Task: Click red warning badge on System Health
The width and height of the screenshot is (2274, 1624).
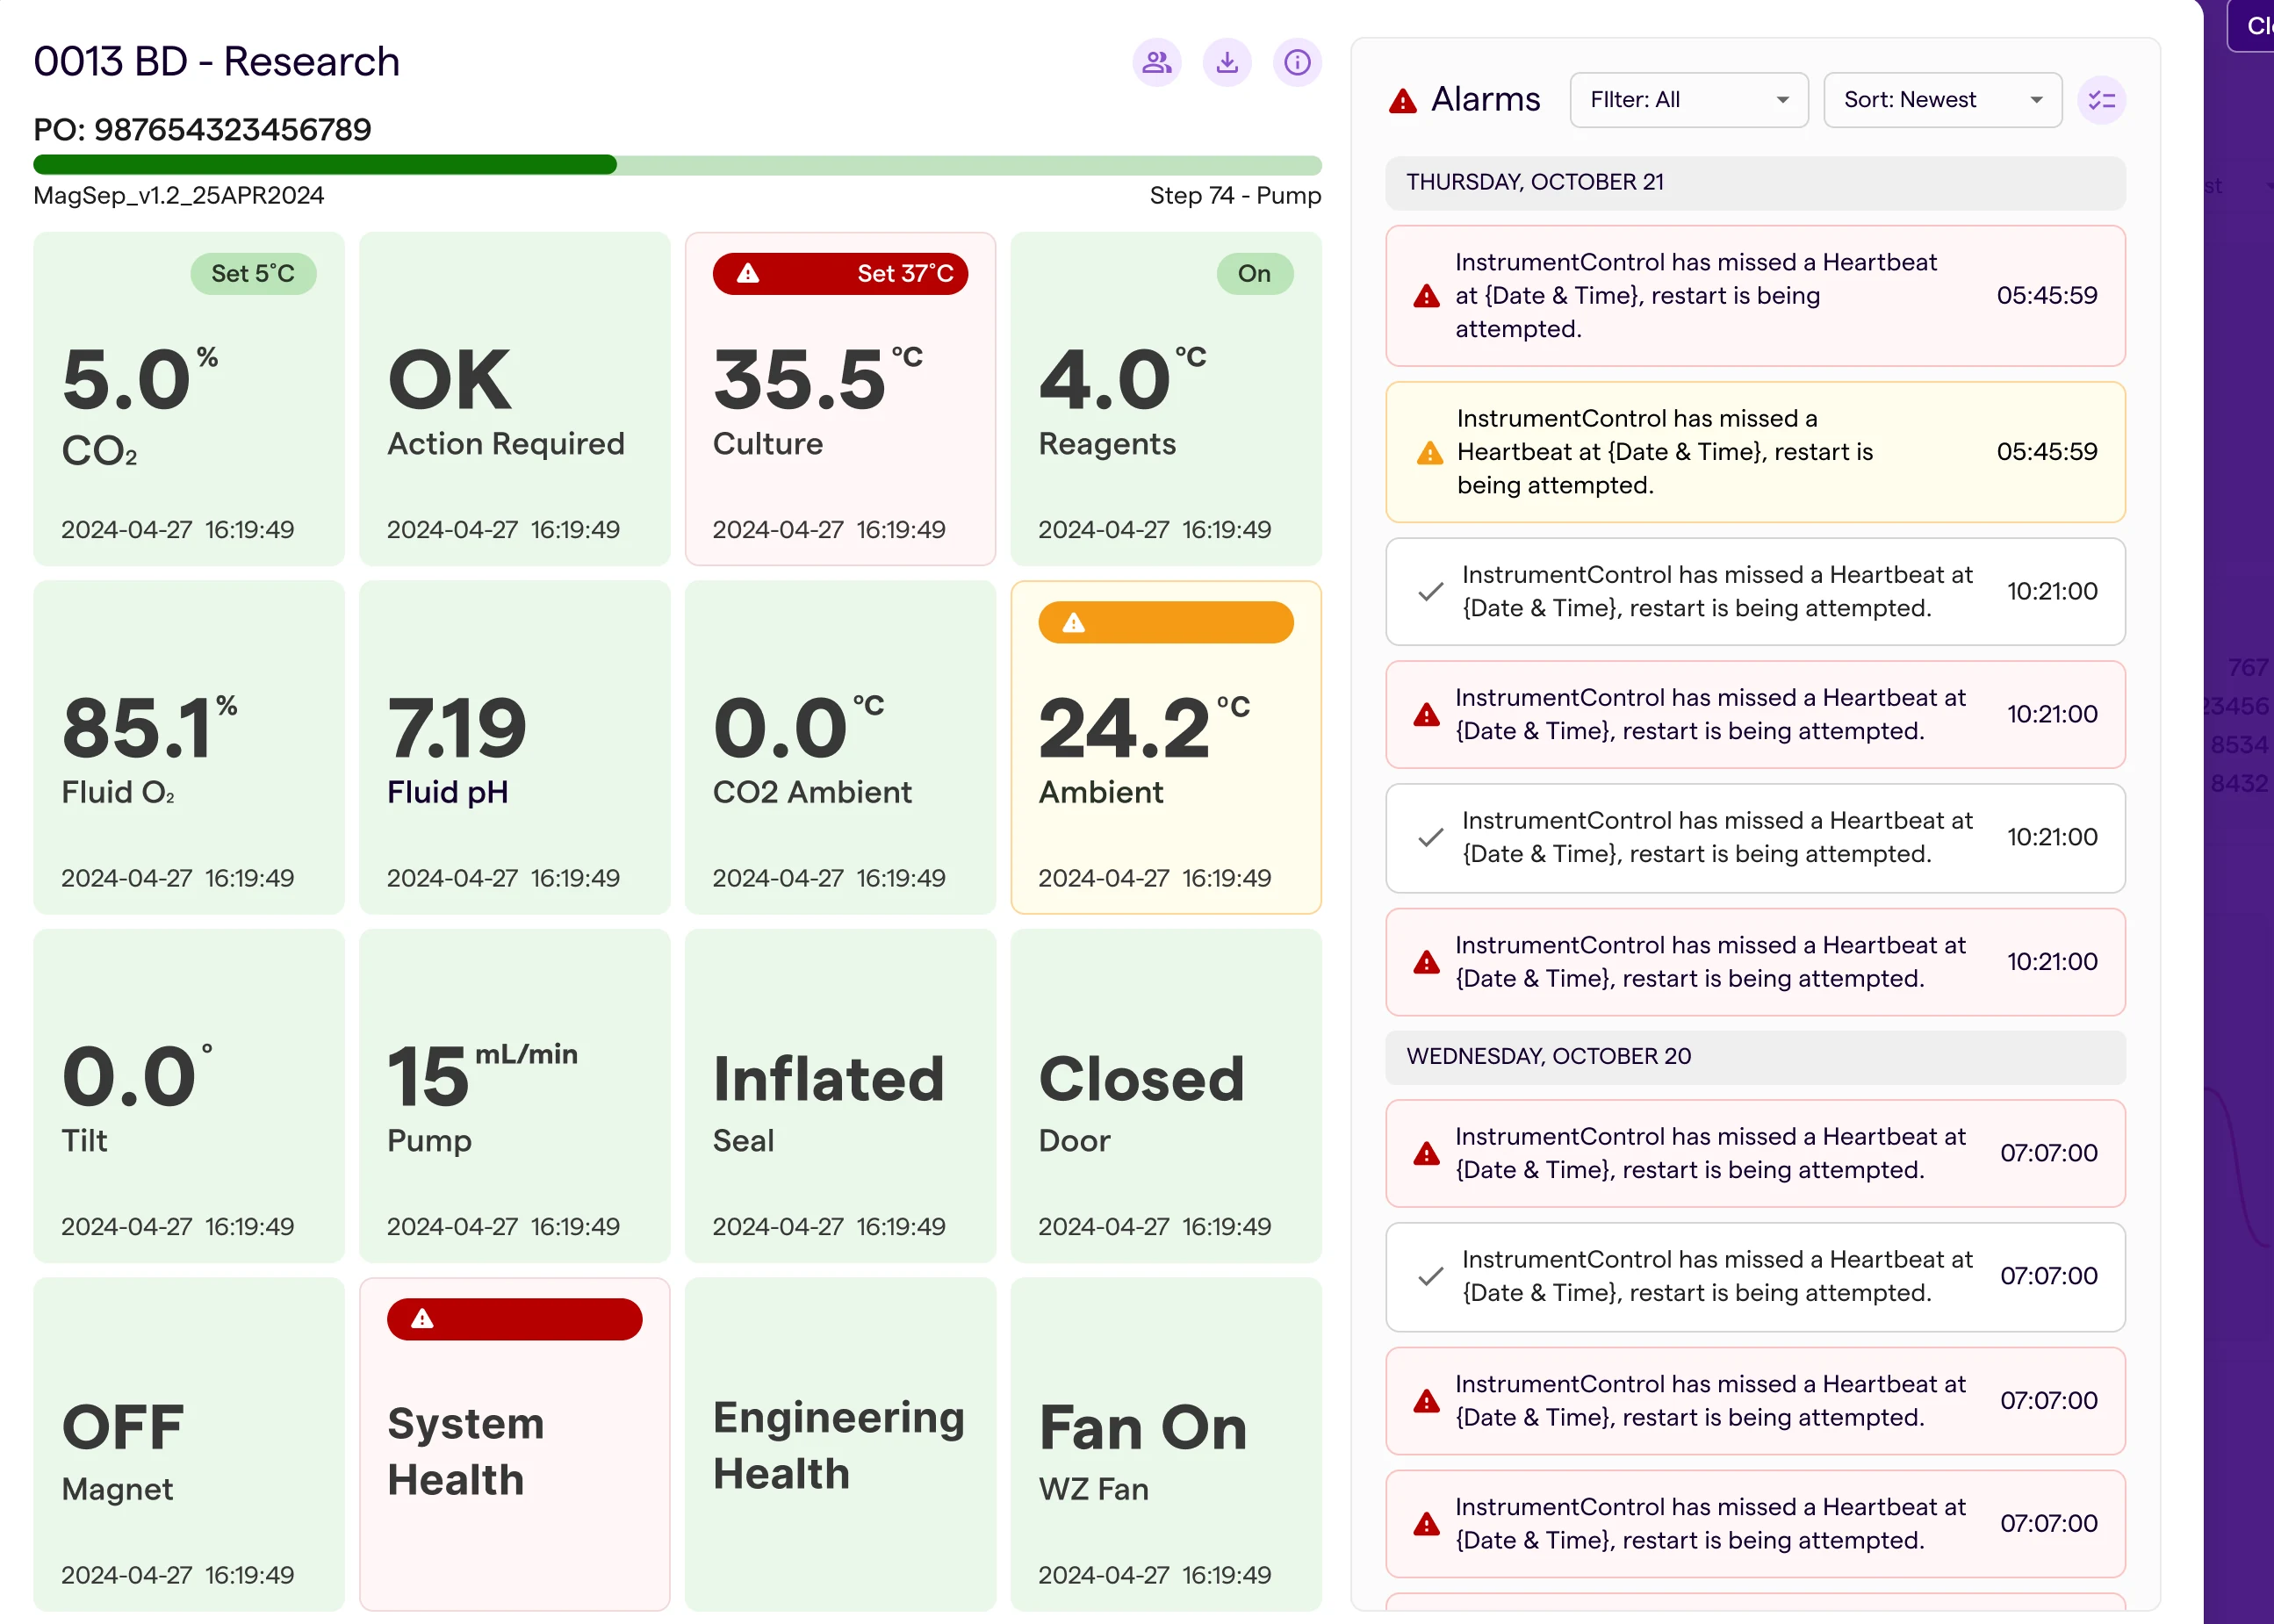Action: [514, 1319]
